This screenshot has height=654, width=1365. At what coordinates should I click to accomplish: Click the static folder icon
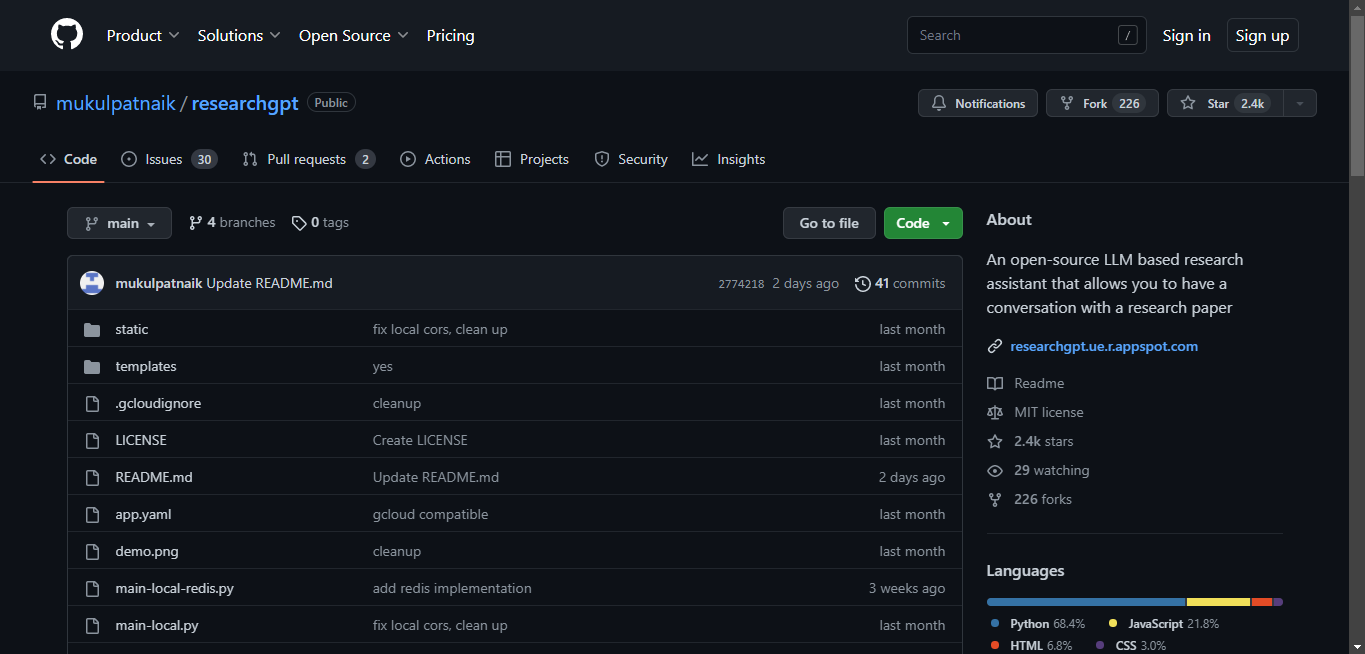click(92, 329)
